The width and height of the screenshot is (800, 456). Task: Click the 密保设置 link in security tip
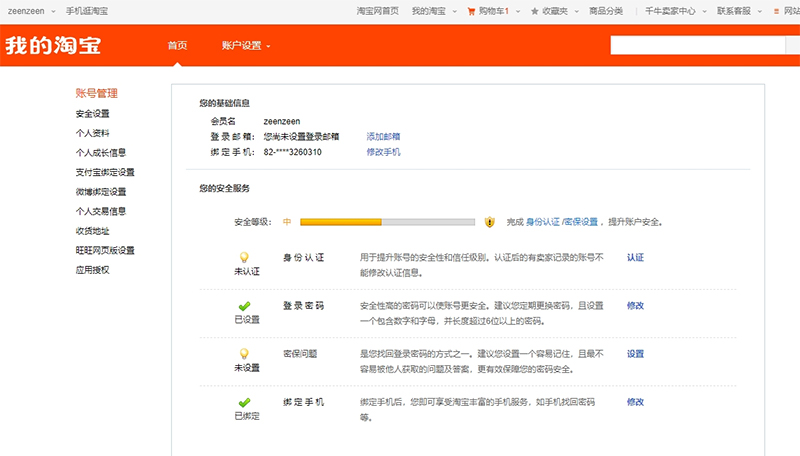point(581,222)
